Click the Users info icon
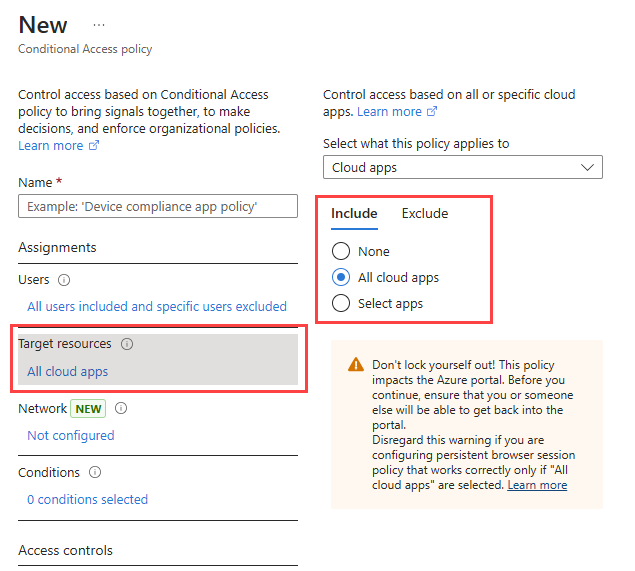Viewport: 635px width, 571px height. point(64,280)
